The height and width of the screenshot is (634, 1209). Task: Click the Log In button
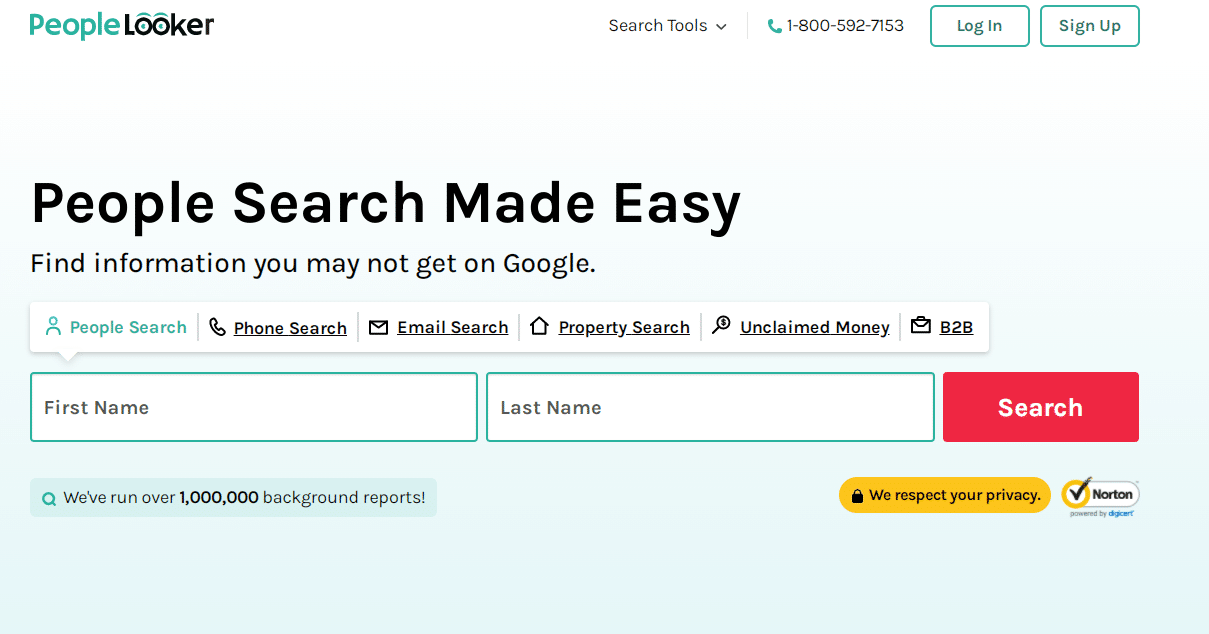pyautogui.click(x=980, y=26)
